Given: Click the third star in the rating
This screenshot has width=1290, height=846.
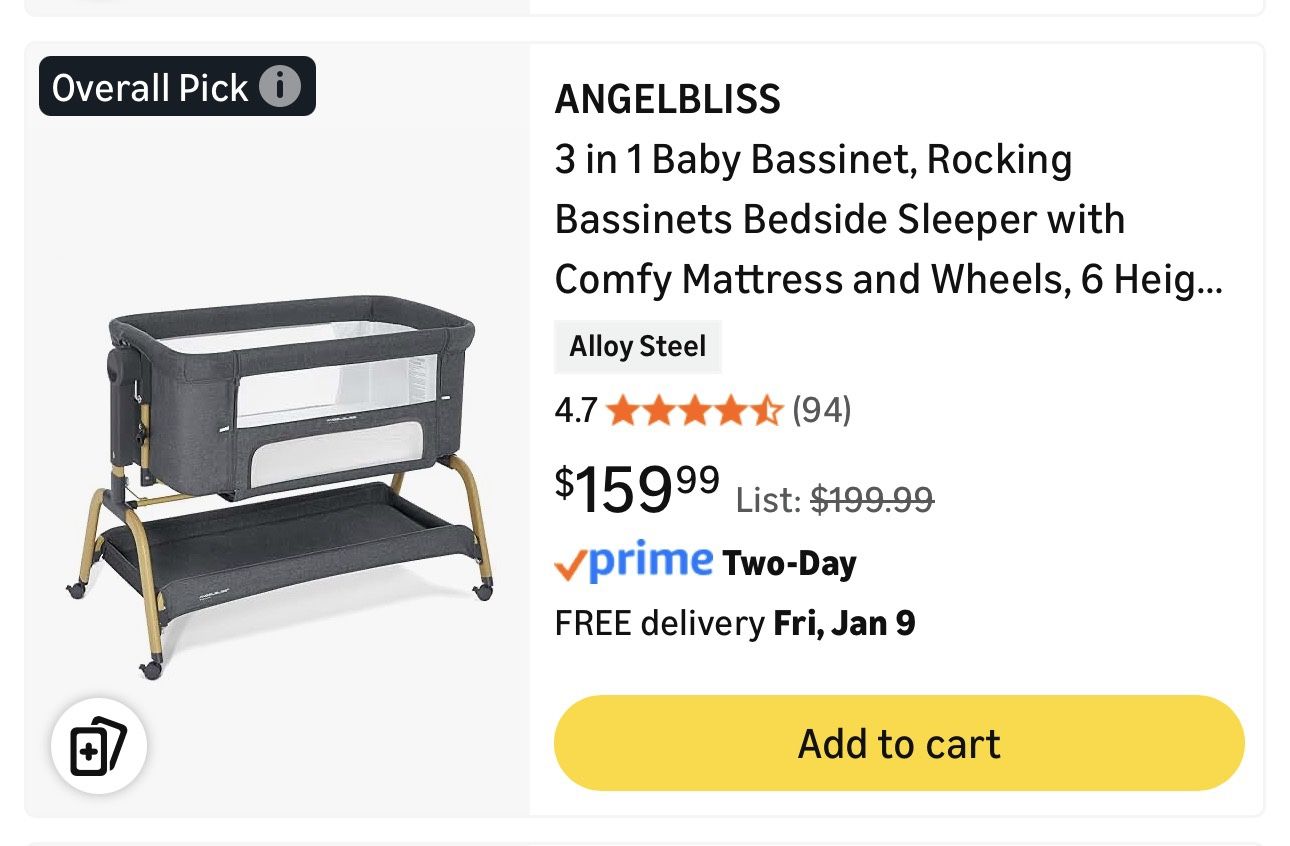Looking at the screenshot, I should pos(695,409).
